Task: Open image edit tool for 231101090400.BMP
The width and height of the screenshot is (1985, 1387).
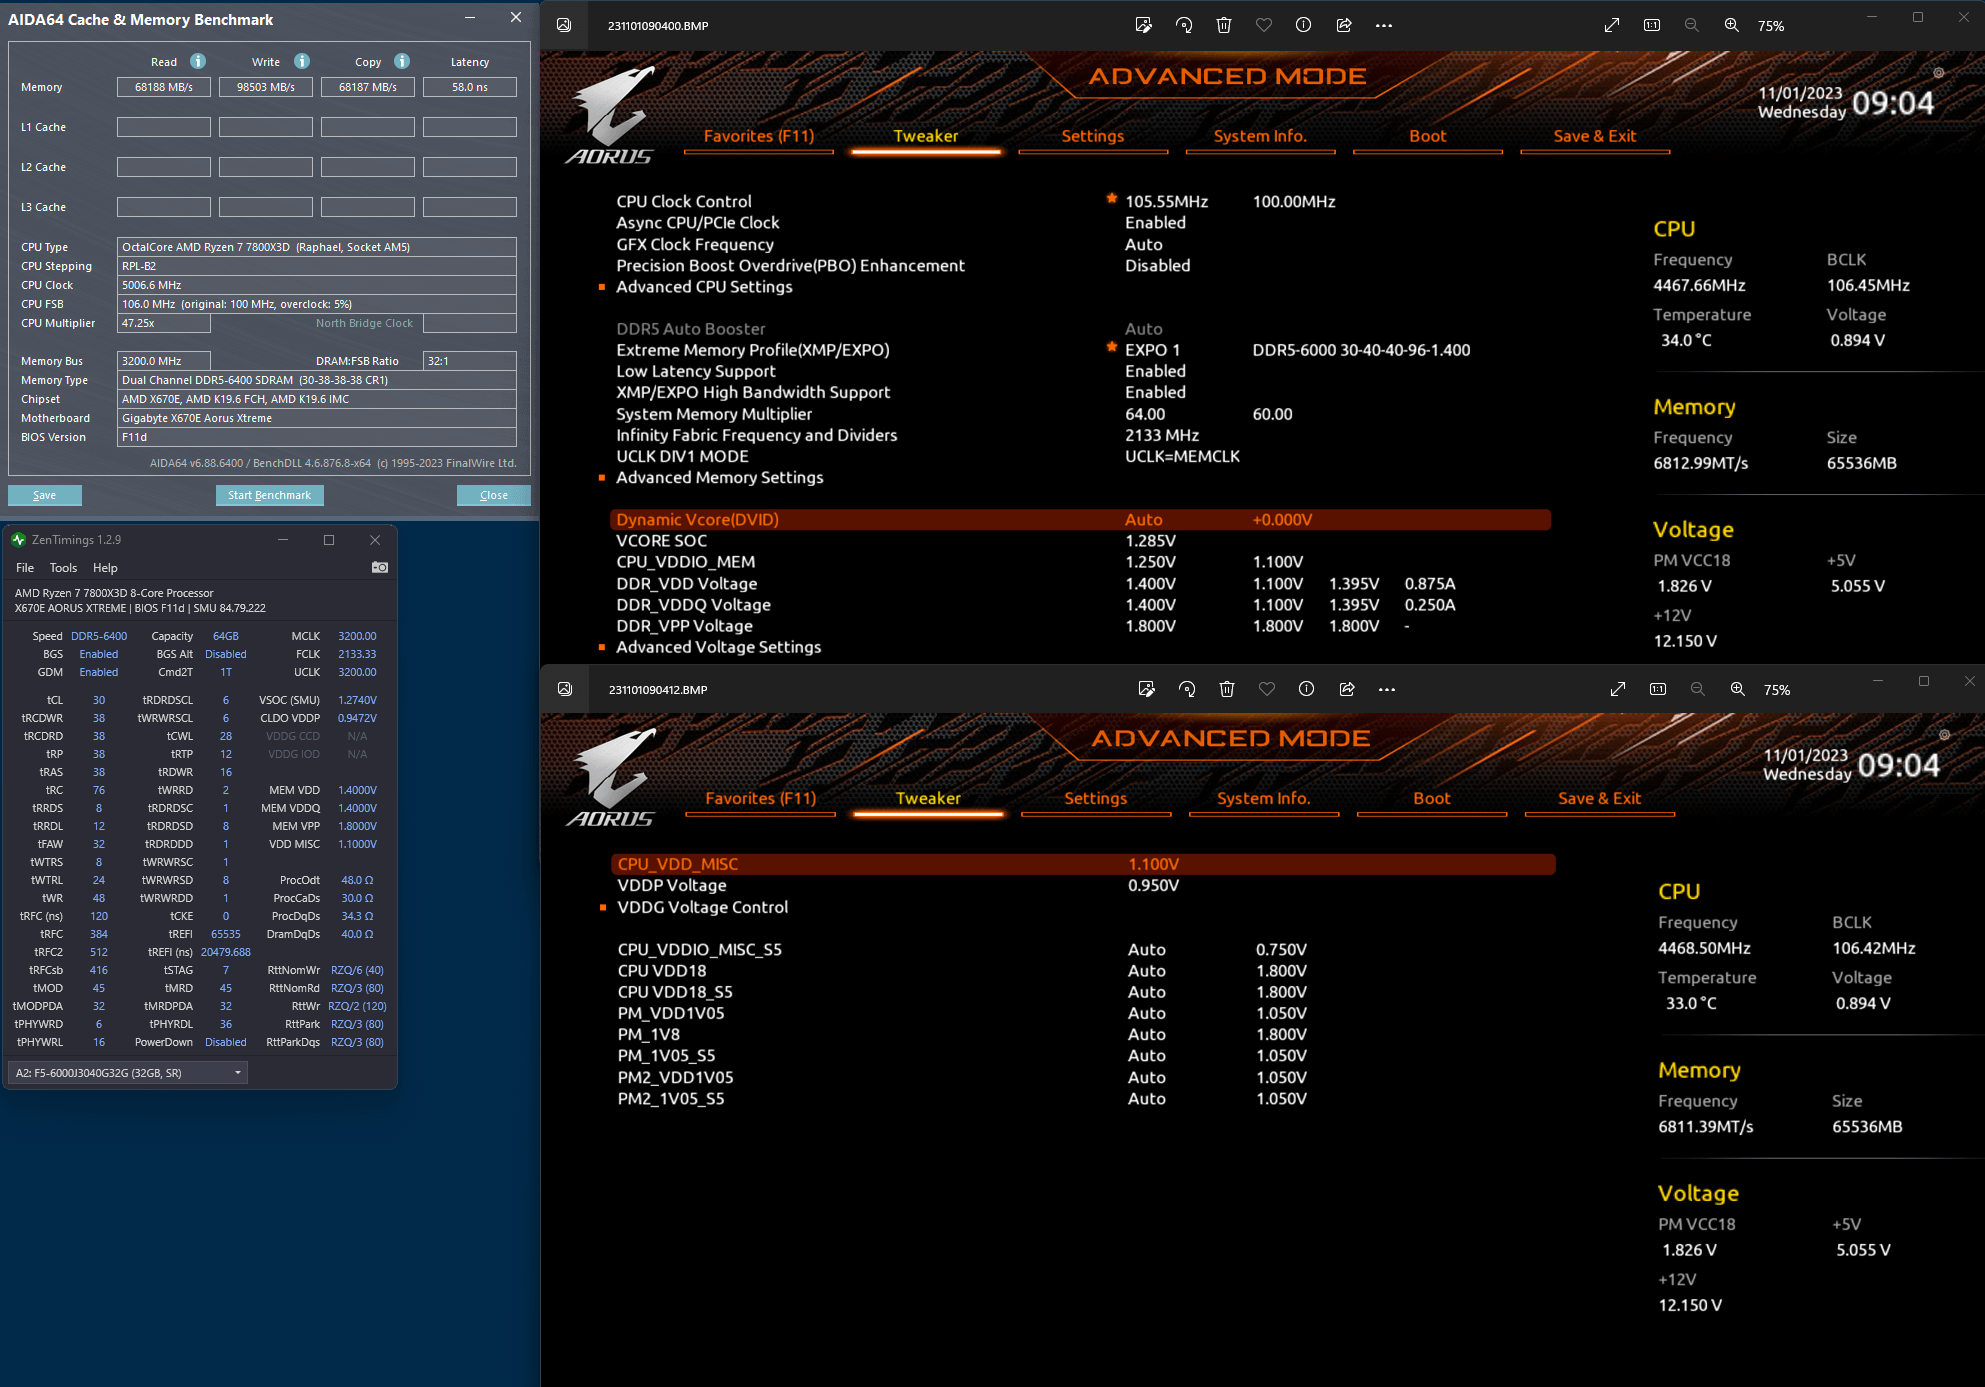Action: click(x=1144, y=26)
